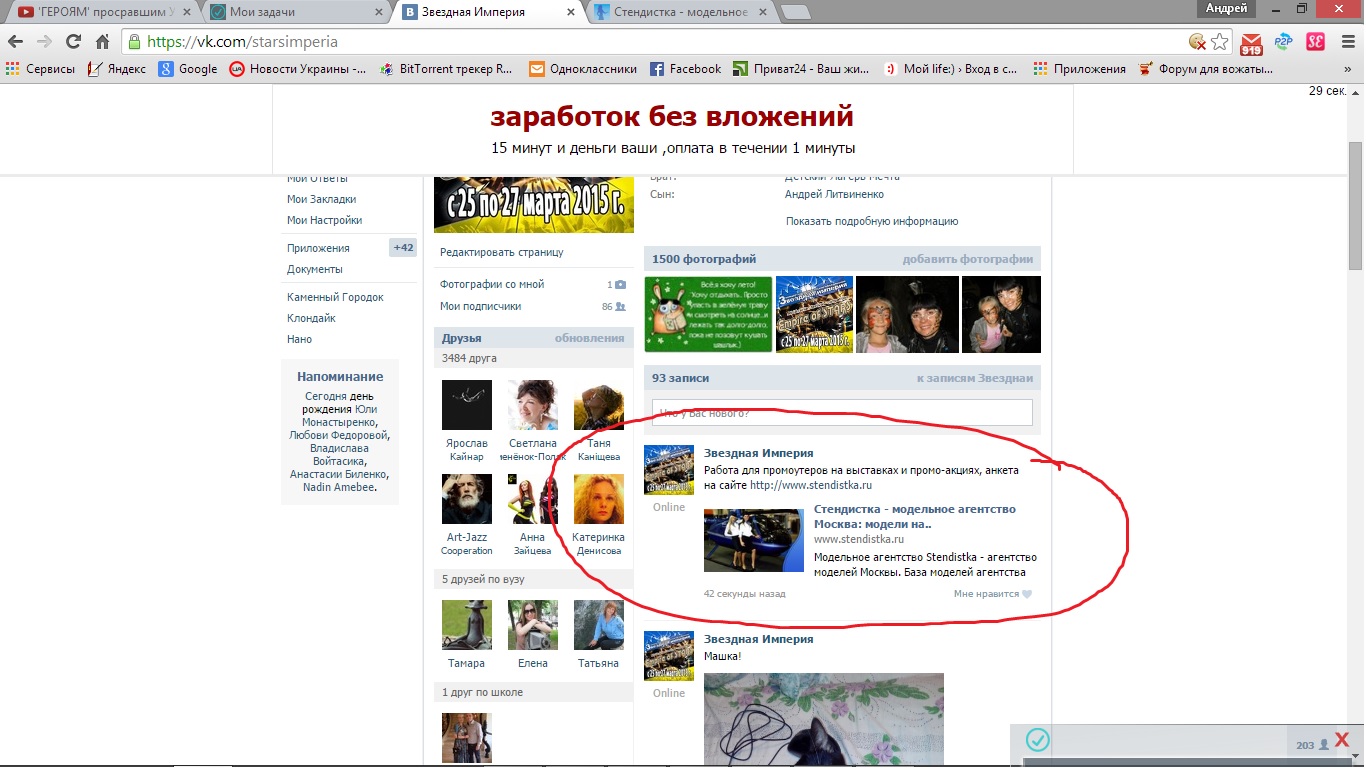
Task: Open the browser home page icon
Action: pos(102,42)
